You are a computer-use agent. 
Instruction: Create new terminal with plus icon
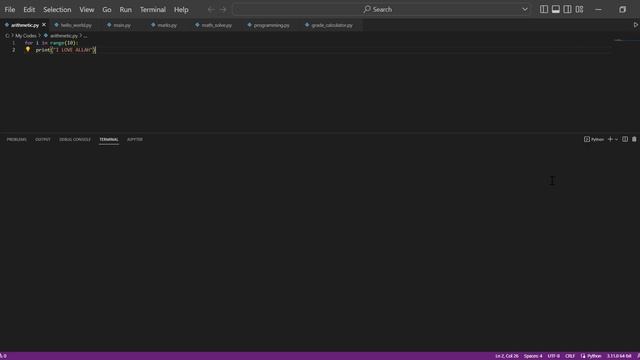[610, 140]
